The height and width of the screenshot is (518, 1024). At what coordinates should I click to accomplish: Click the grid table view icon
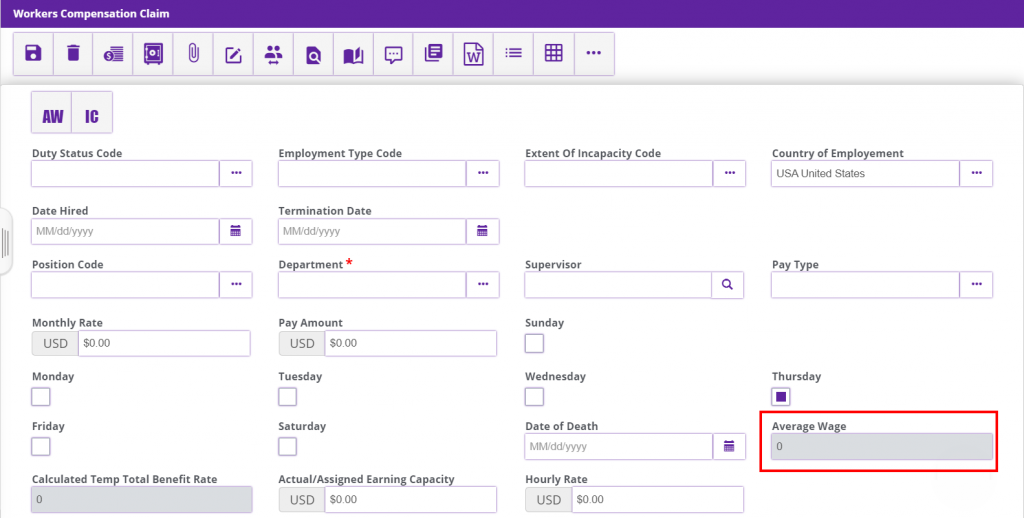point(554,54)
